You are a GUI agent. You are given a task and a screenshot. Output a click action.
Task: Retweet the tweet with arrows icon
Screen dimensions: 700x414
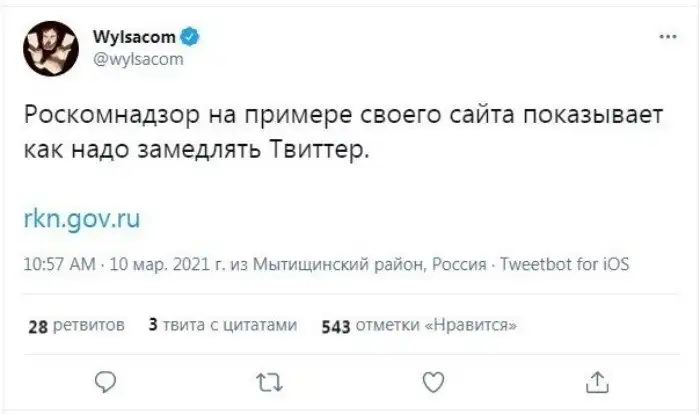coord(270,381)
